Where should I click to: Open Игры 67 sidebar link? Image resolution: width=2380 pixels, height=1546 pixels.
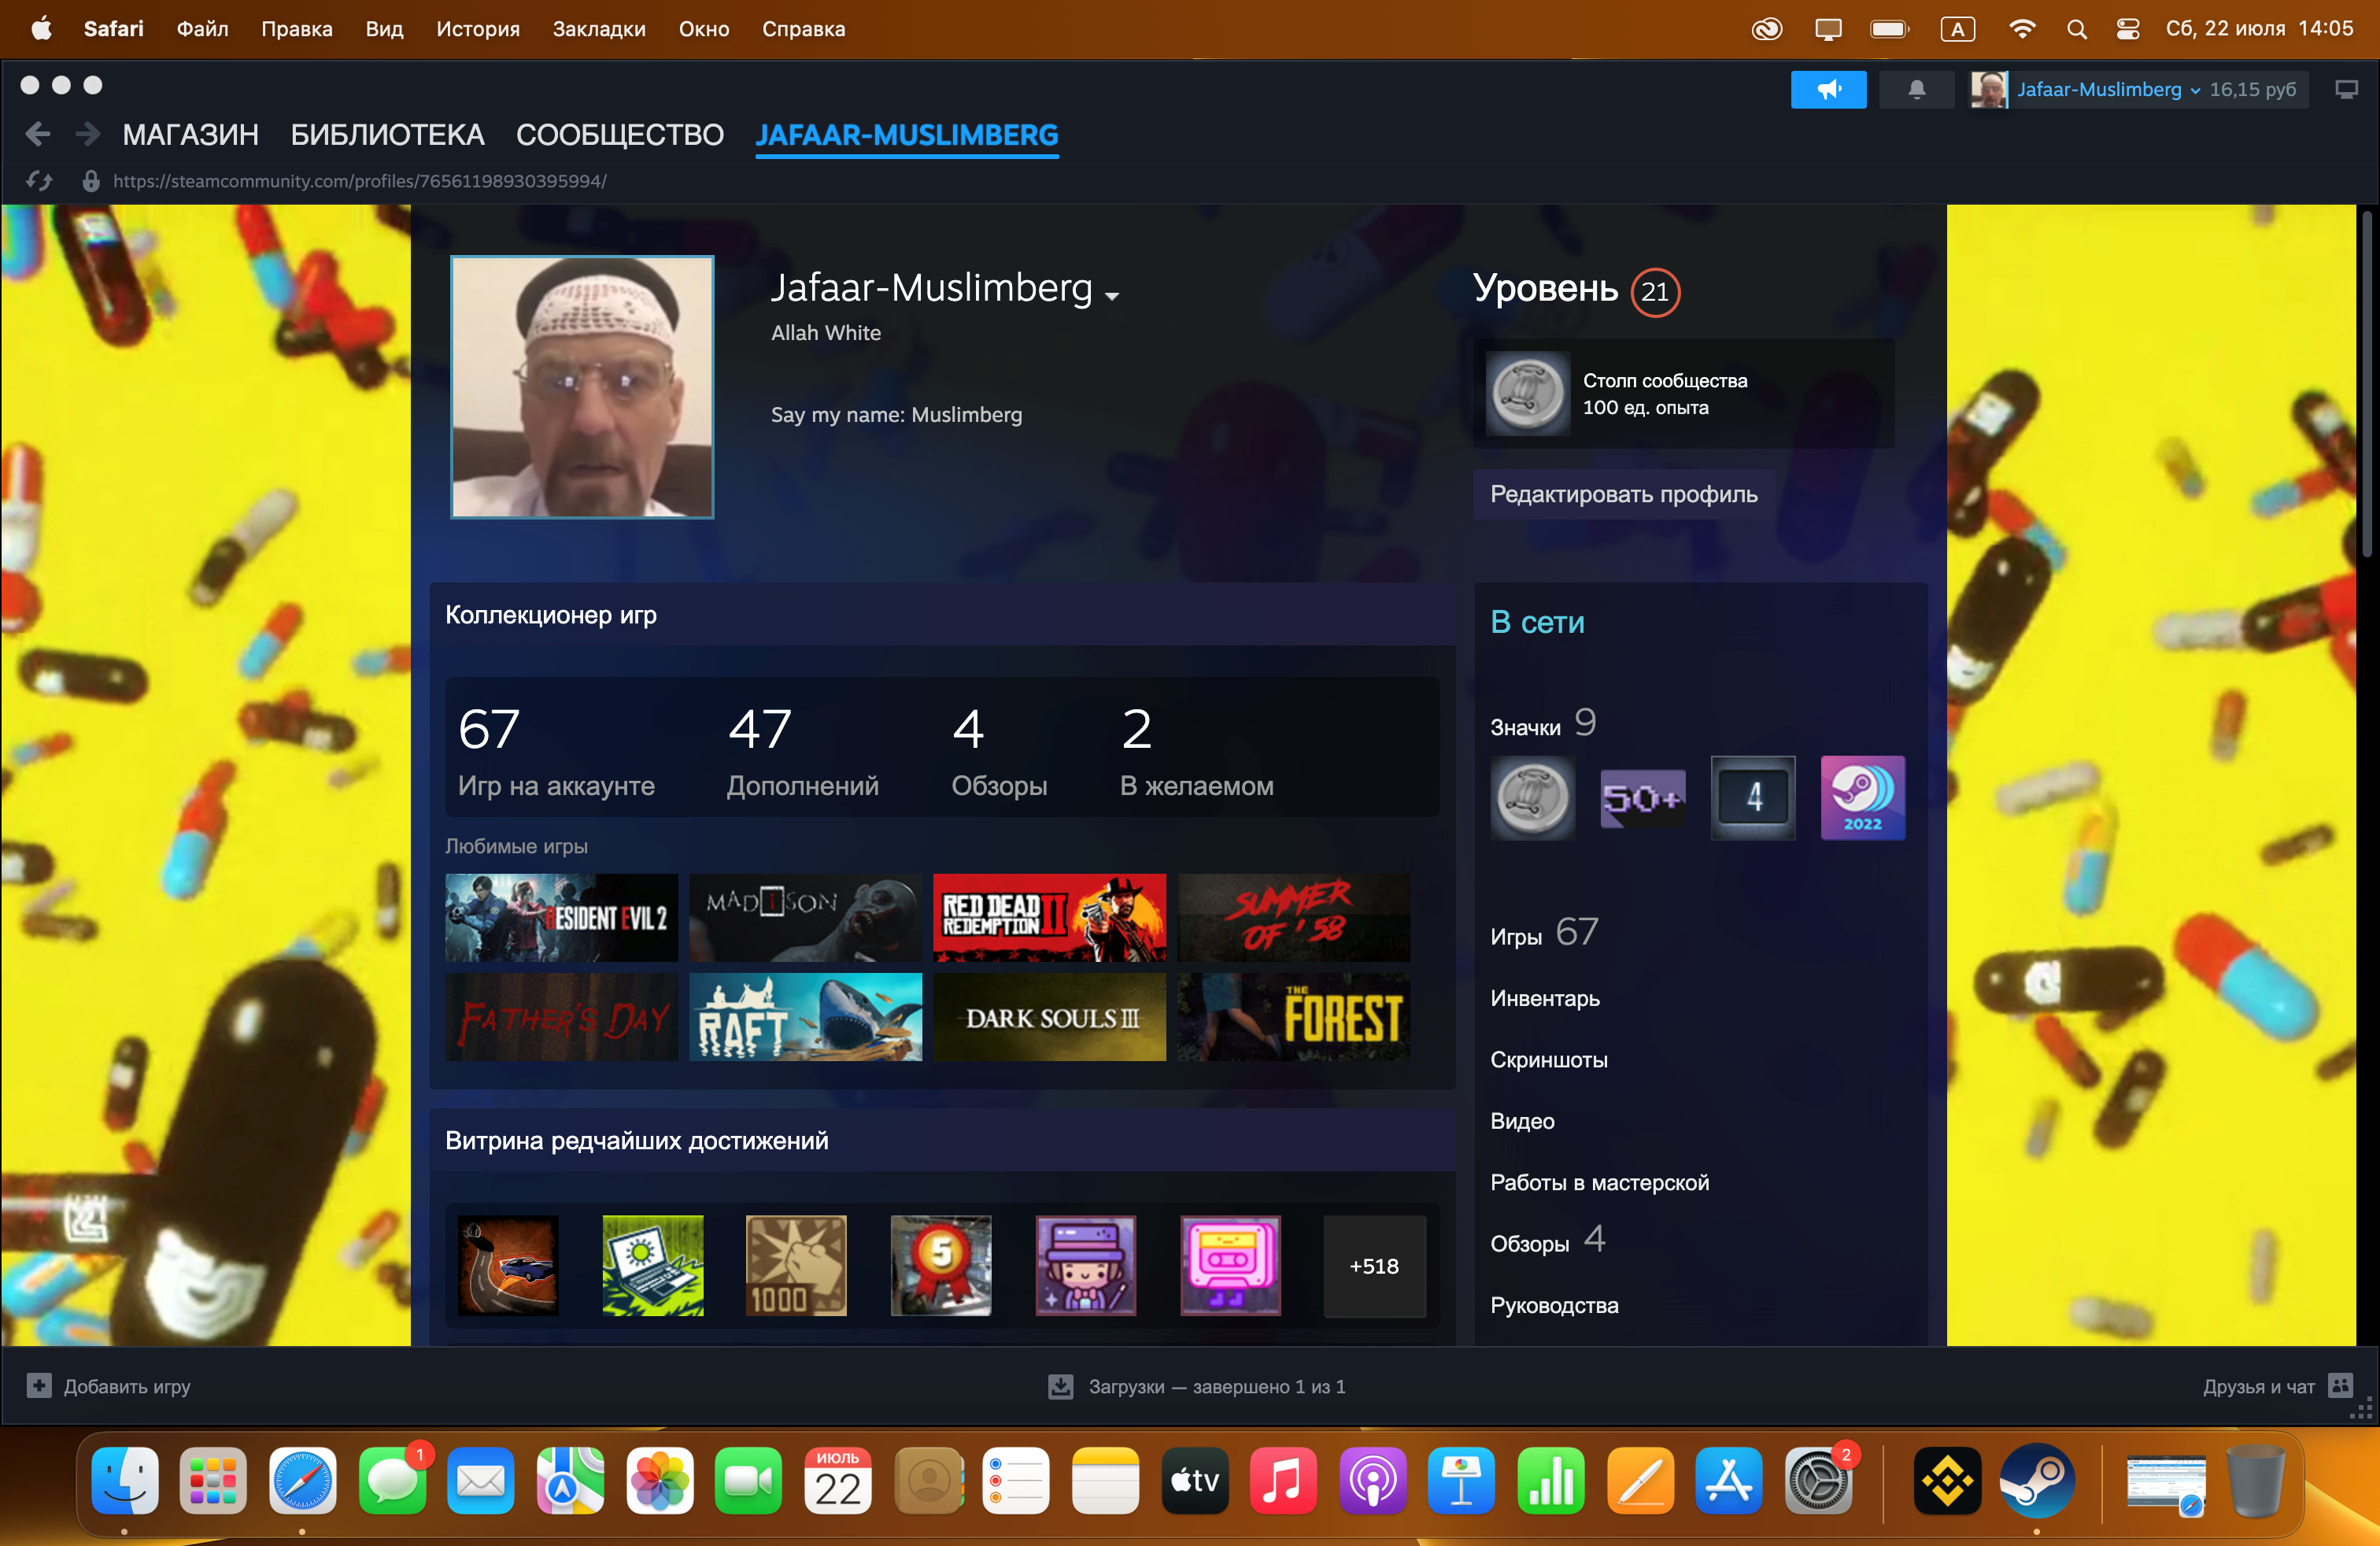(x=1544, y=933)
